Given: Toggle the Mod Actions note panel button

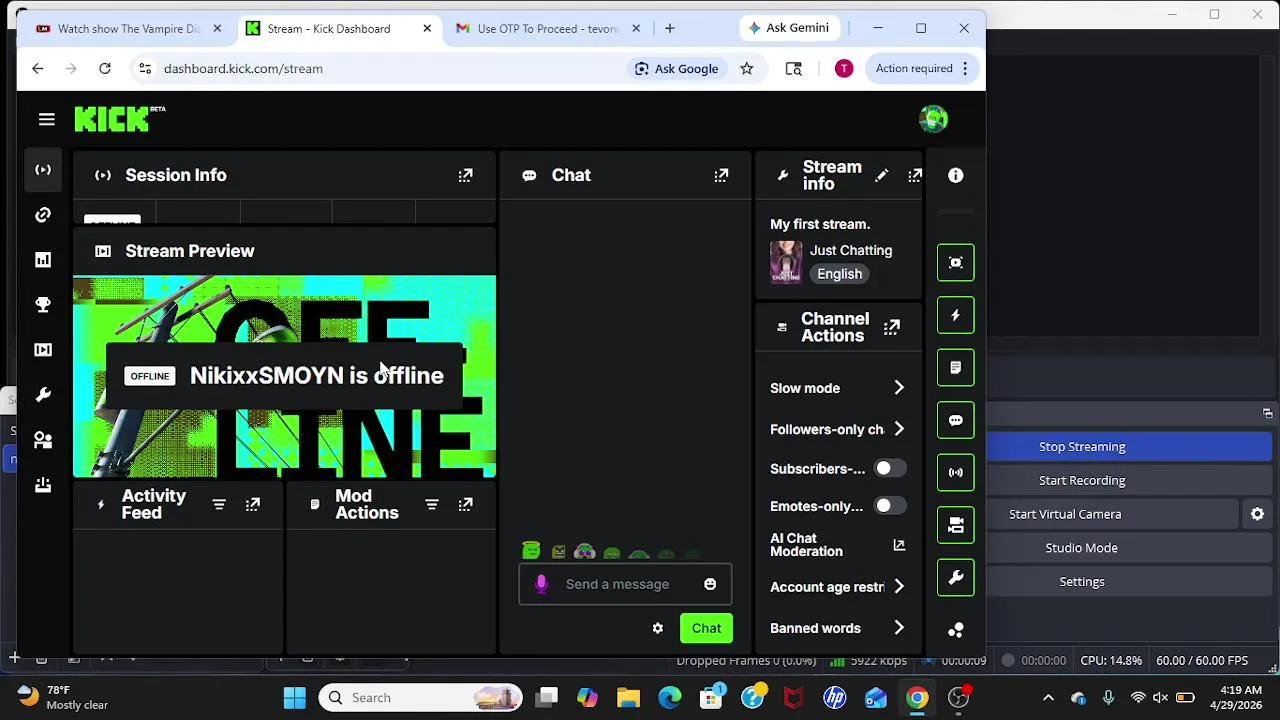Looking at the screenshot, I should point(956,367).
